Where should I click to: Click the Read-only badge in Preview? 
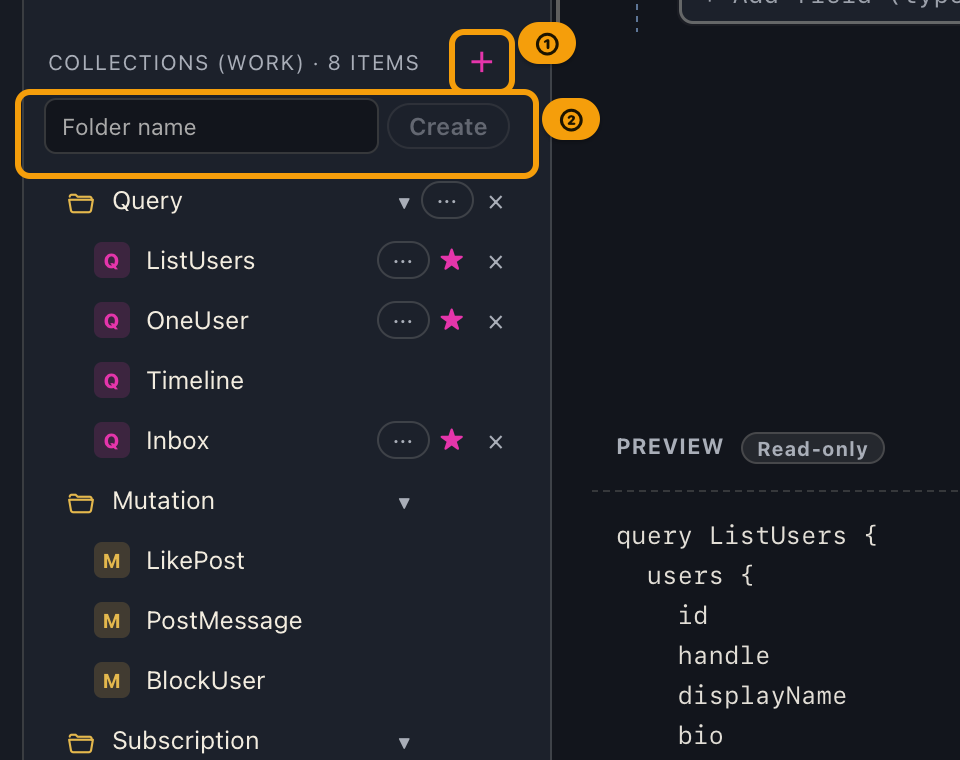[x=812, y=449]
